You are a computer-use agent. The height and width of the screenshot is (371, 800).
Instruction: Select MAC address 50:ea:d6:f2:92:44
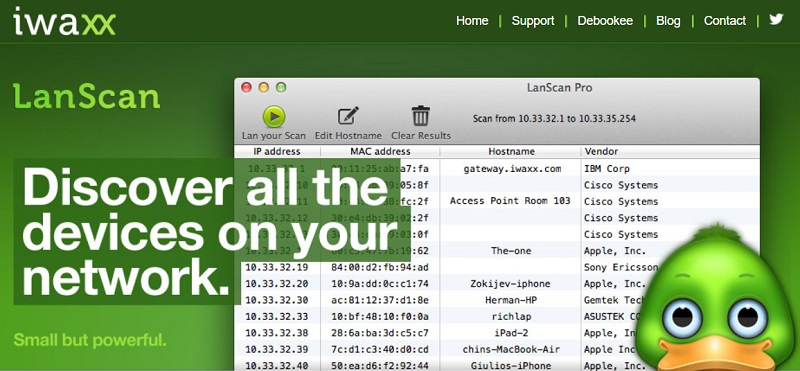[380, 365]
